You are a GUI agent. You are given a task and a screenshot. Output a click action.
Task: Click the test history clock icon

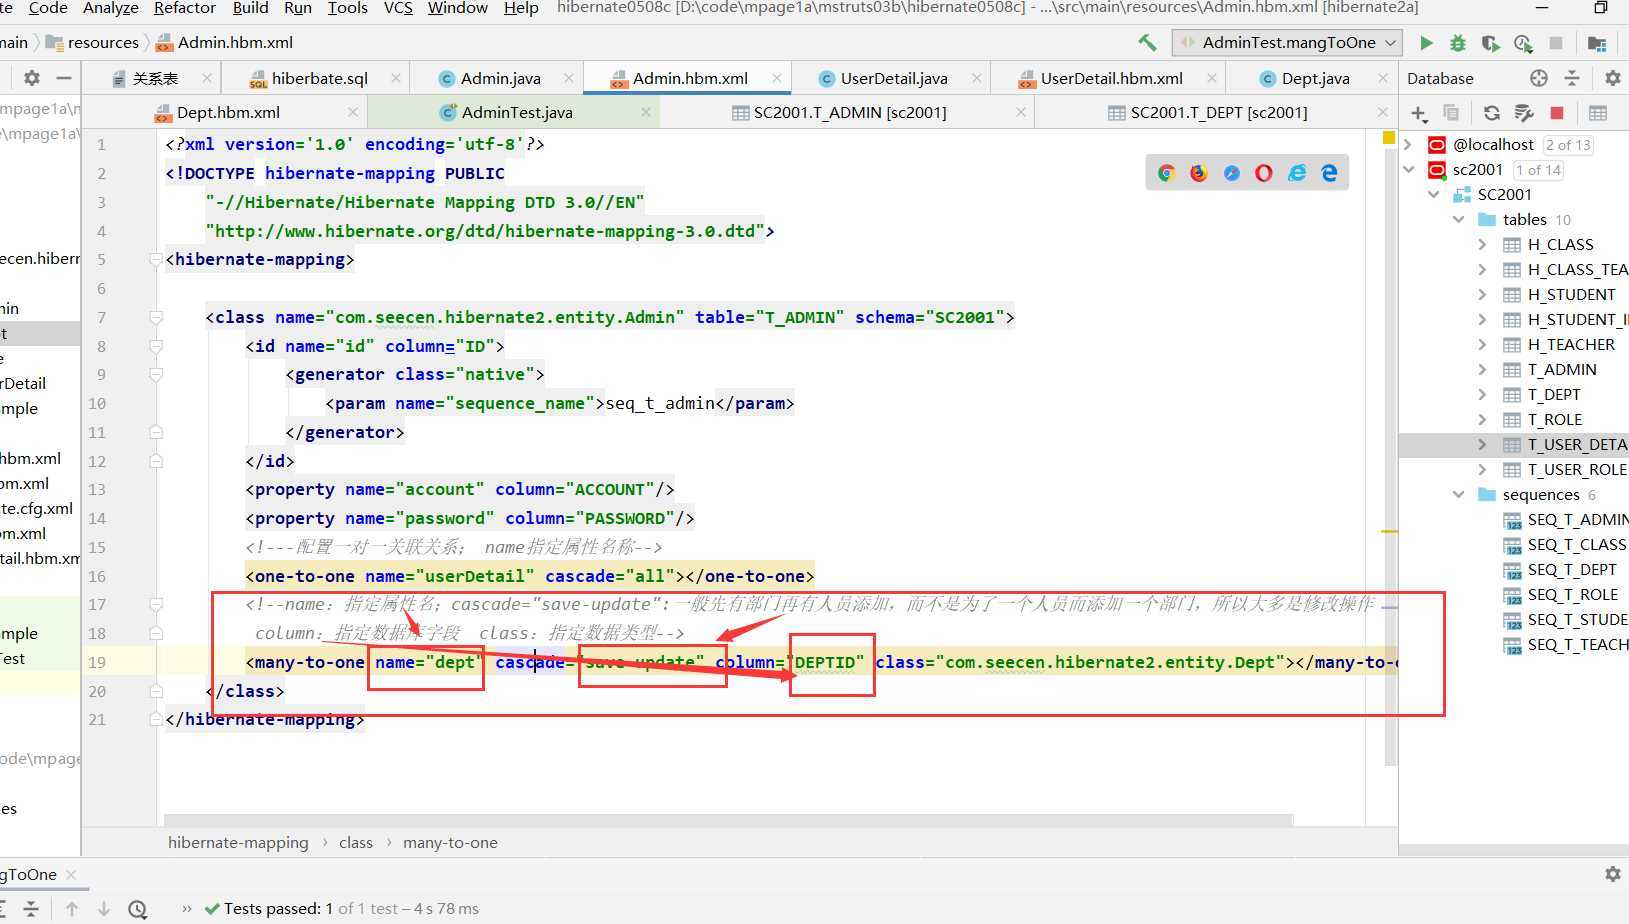click(138, 909)
